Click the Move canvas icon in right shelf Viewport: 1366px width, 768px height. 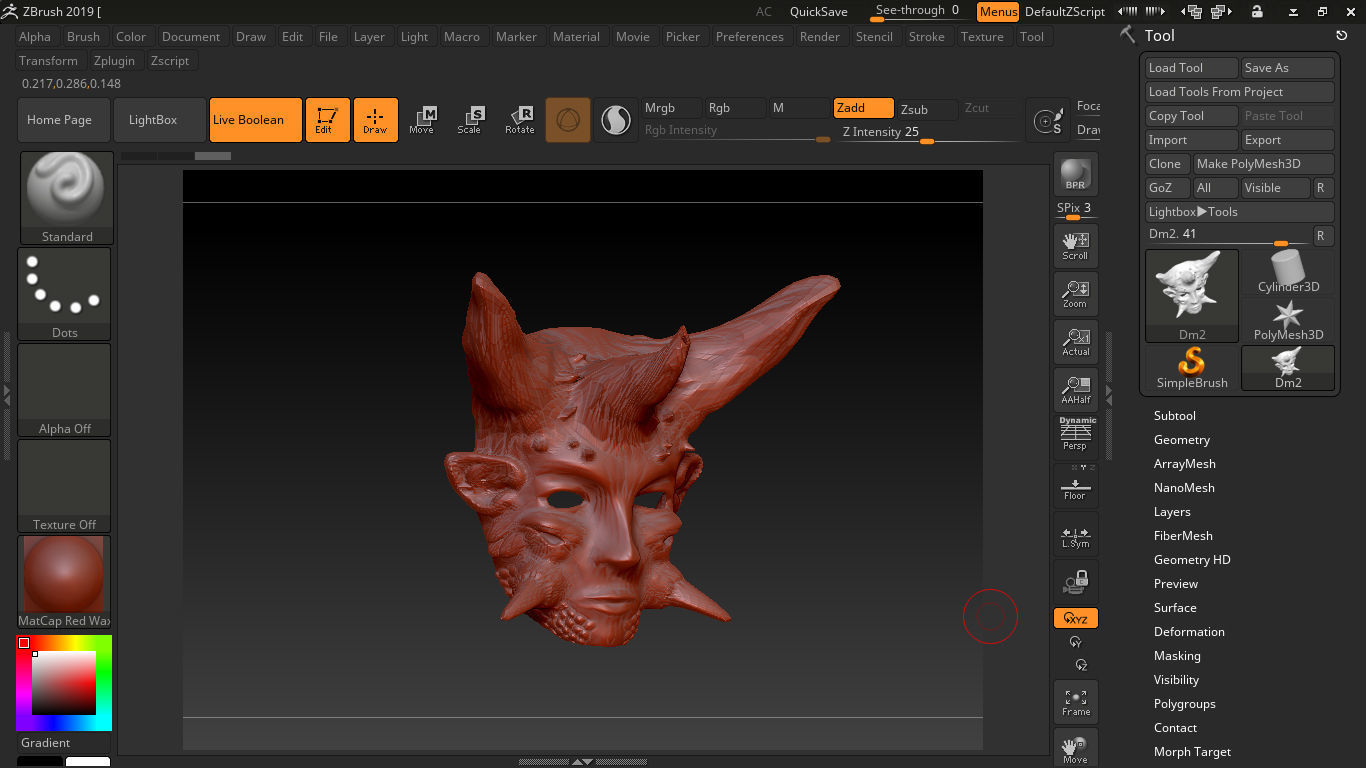click(x=1075, y=748)
